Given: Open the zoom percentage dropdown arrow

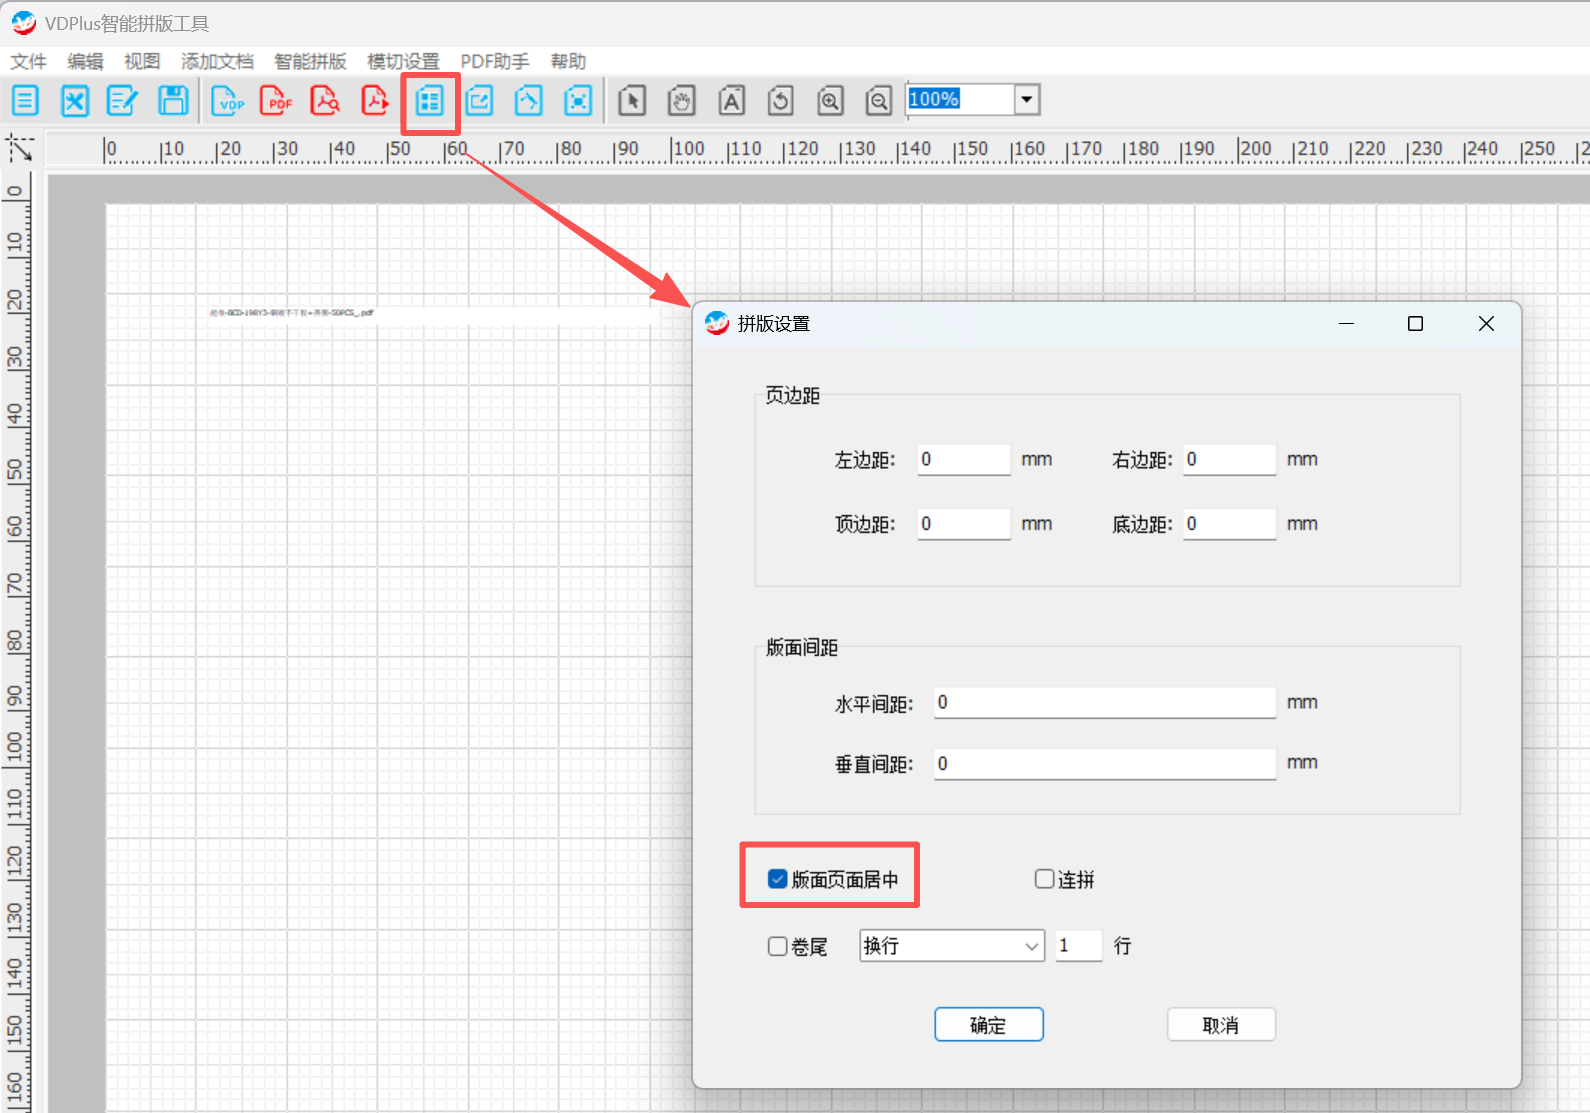Looking at the screenshot, I should [x=1026, y=99].
